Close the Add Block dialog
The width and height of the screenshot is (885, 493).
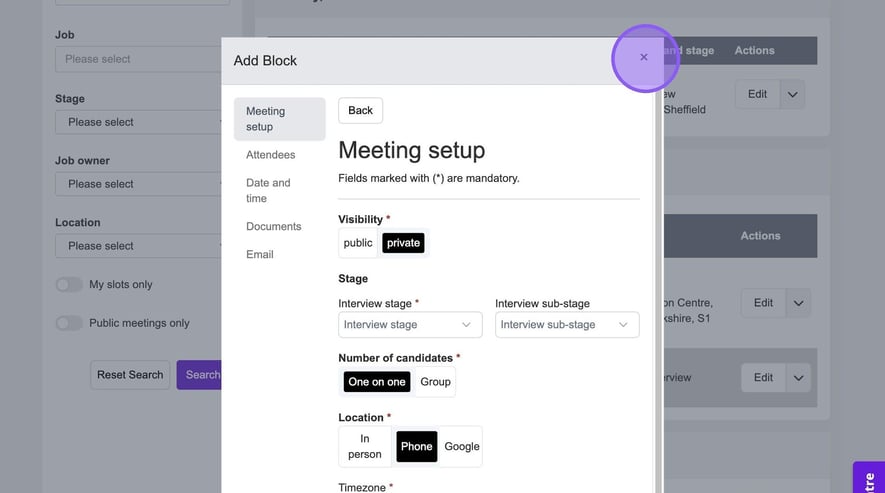pyautogui.click(x=644, y=58)
